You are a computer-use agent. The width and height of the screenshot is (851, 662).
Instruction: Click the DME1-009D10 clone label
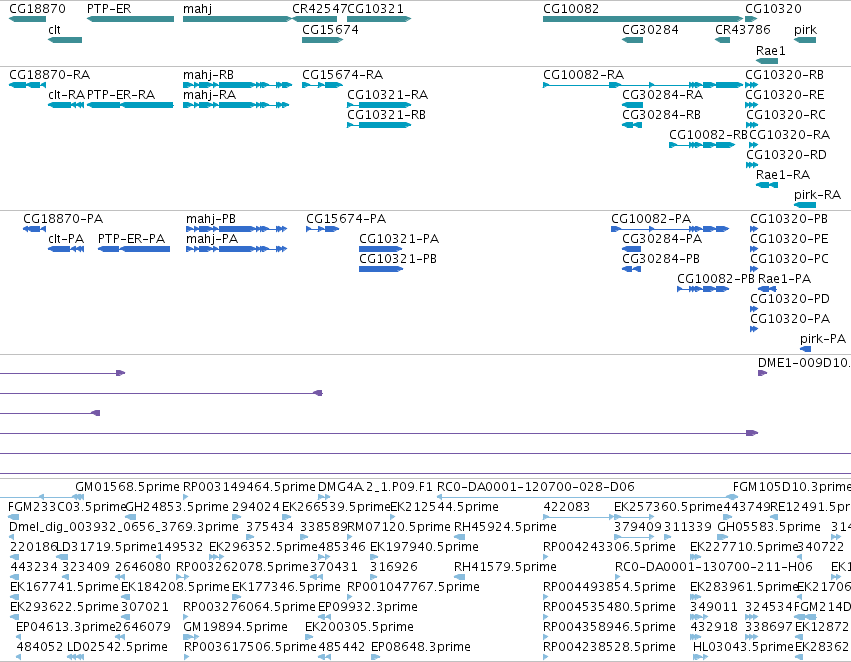point(803,363)
